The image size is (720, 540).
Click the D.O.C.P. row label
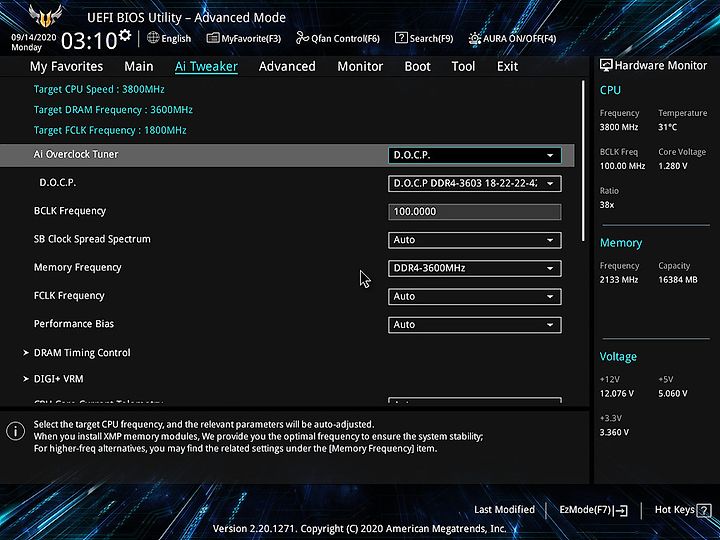click(x=58, y=183)
